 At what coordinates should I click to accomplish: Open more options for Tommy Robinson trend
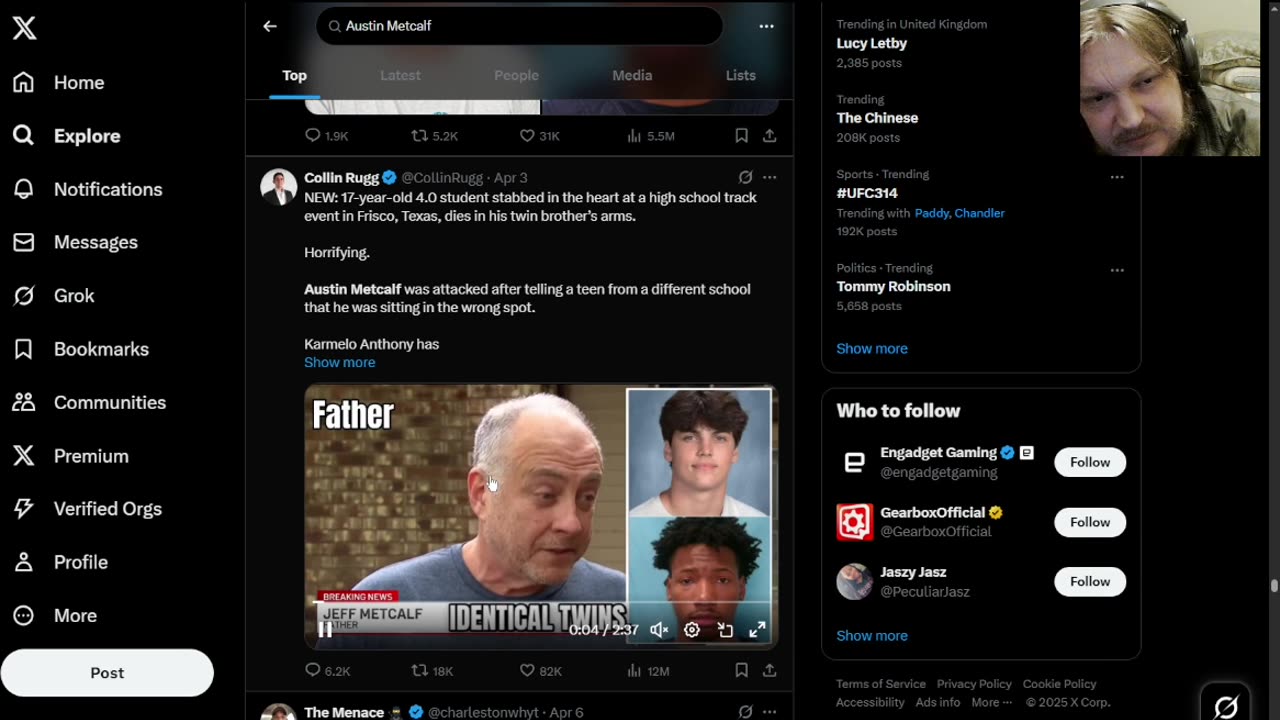[x=1117, y=270]
